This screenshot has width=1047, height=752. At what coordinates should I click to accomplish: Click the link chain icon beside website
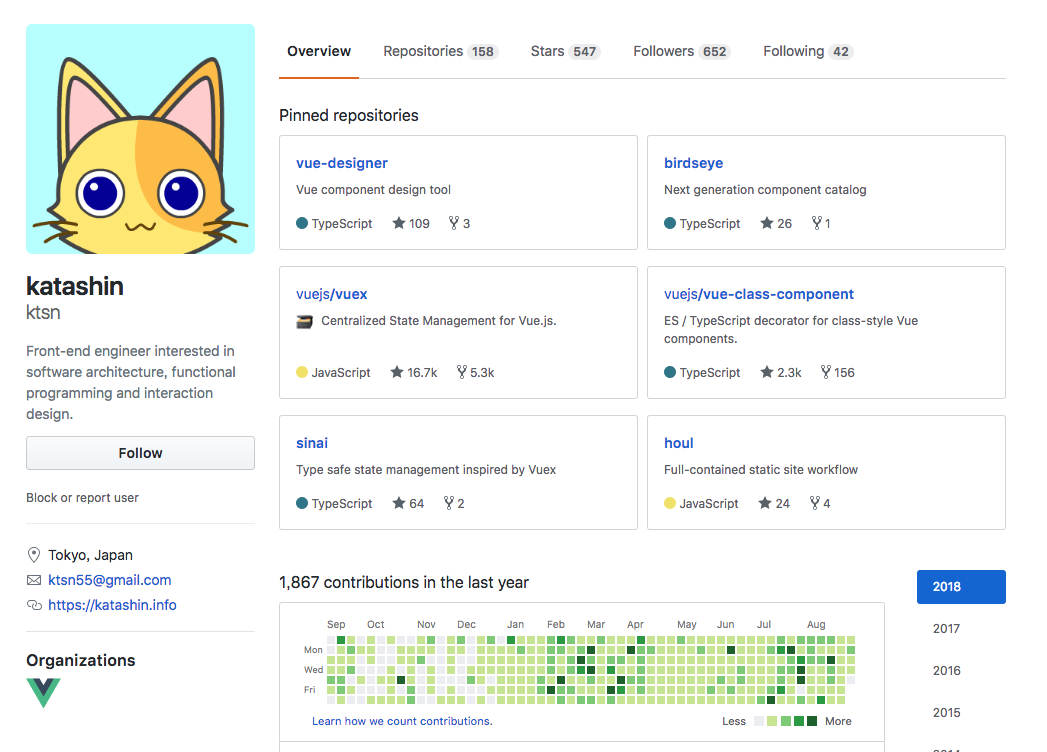click(34, 605)
